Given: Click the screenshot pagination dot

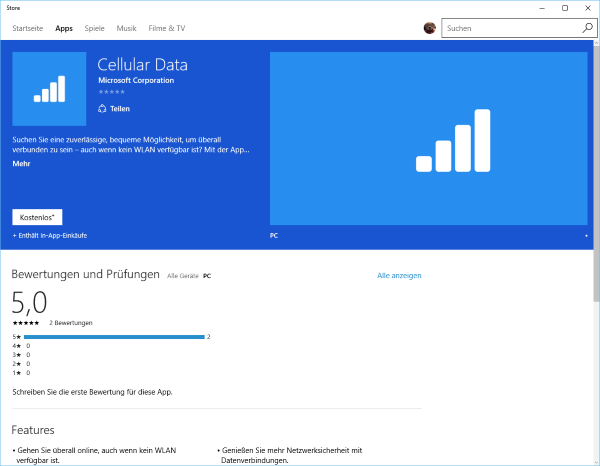Looking at the screenshot, I should [x=586, y=236].
